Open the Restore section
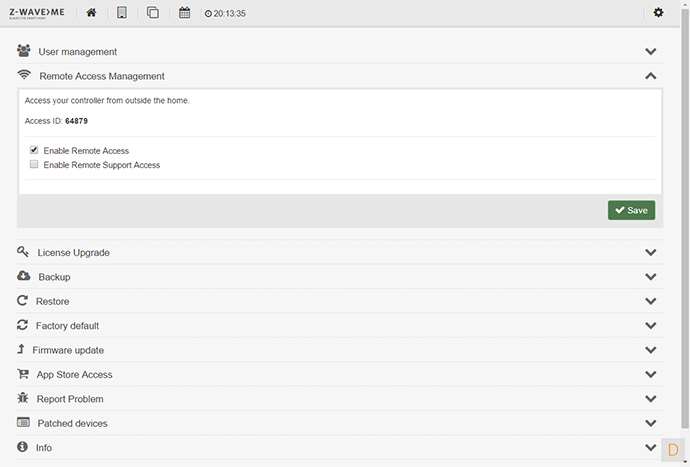The image size is (690, 467). (52, 301)
